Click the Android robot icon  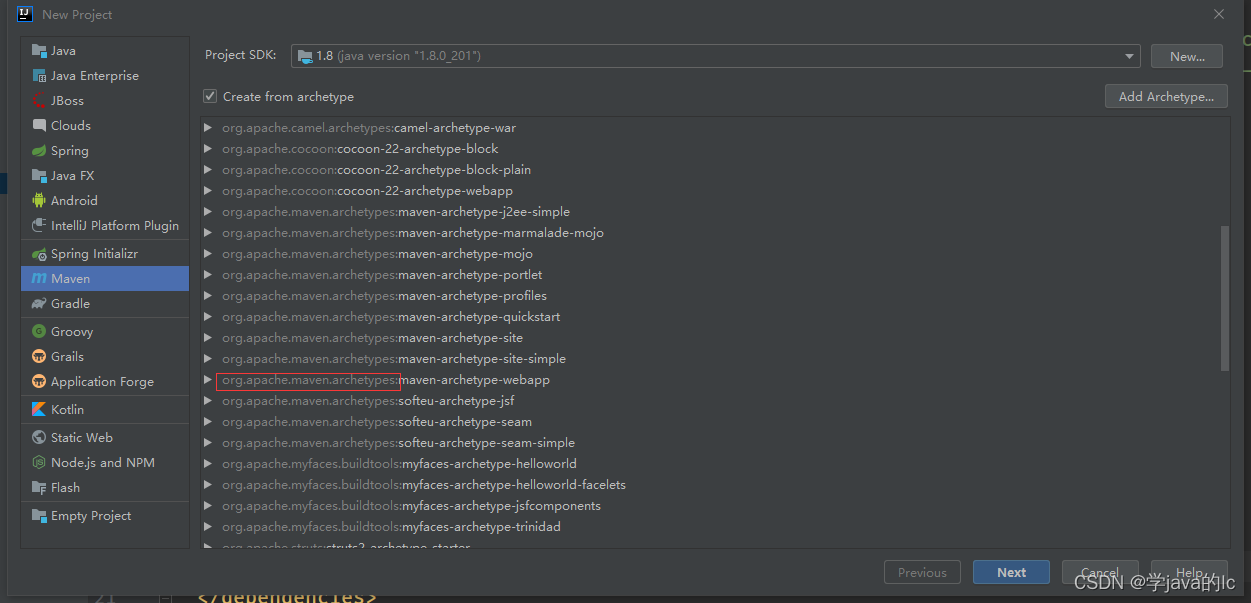39,201
